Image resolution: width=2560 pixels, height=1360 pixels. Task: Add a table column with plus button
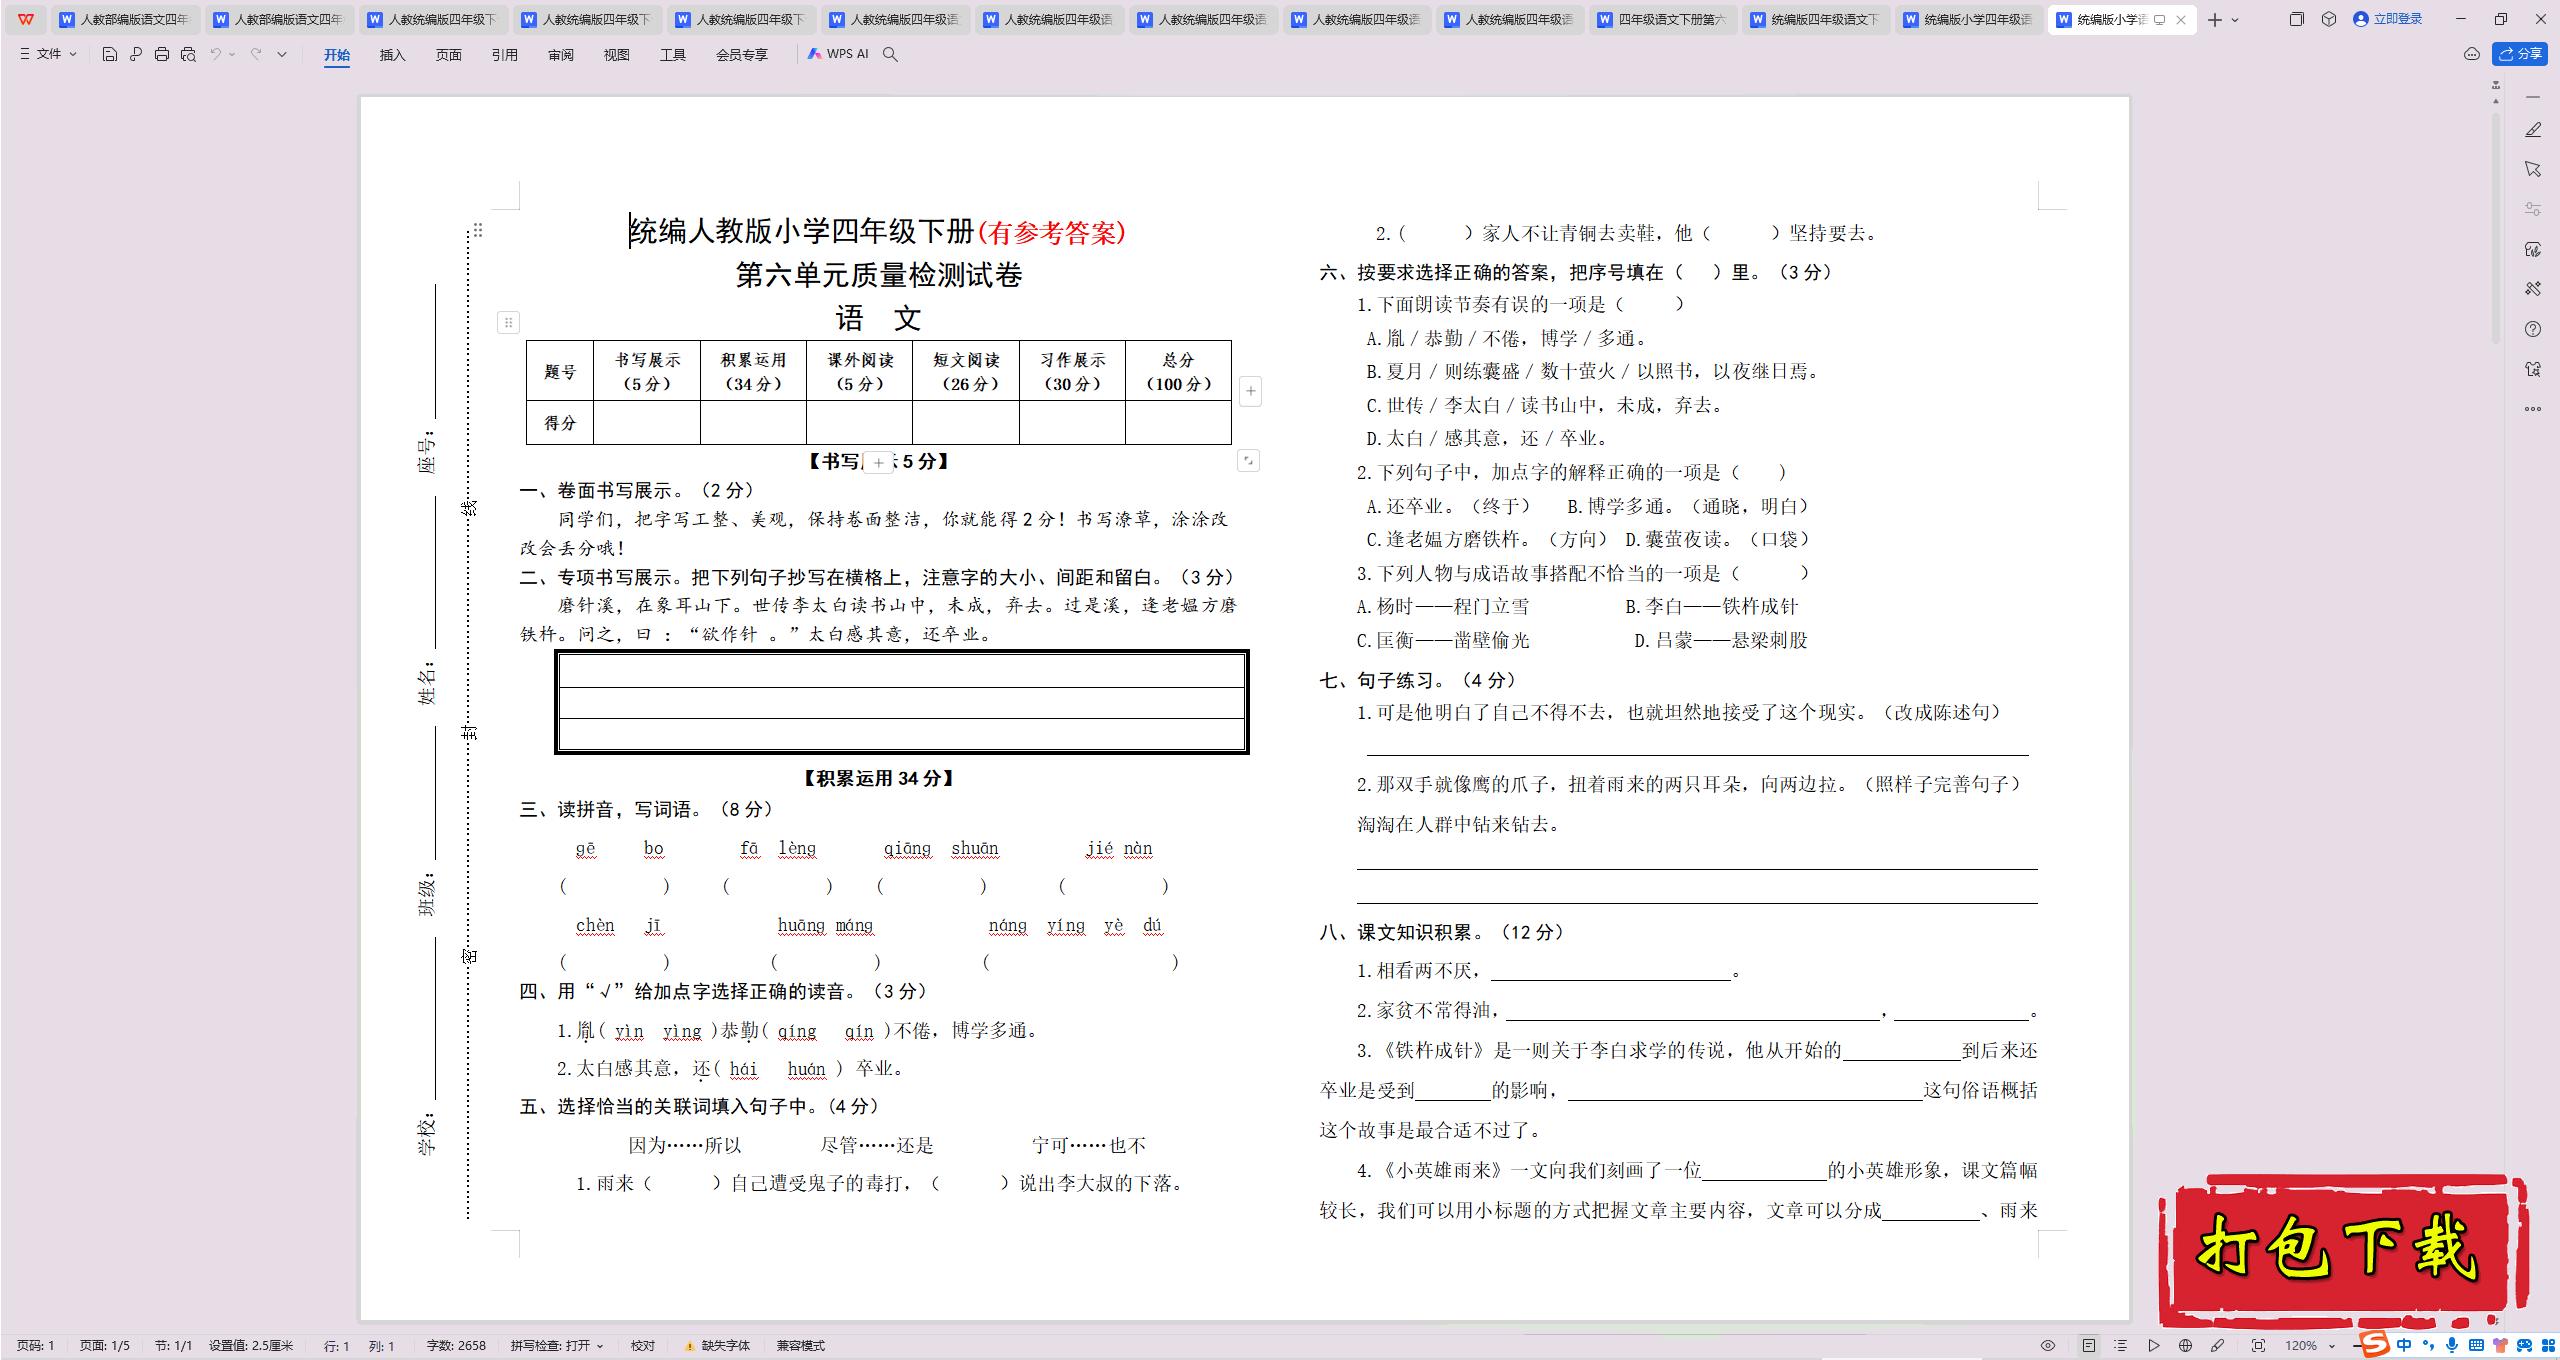tap(1250, 391)
